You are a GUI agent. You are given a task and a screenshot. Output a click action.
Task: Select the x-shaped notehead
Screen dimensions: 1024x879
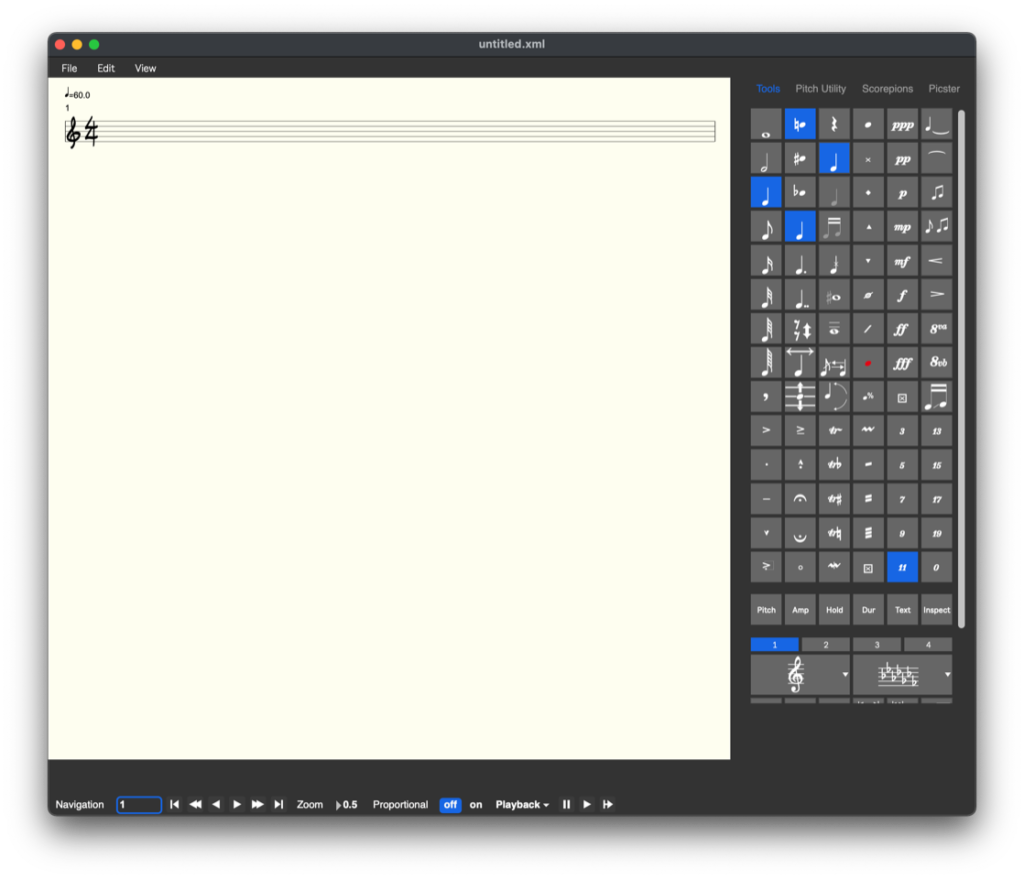(868, 159)
